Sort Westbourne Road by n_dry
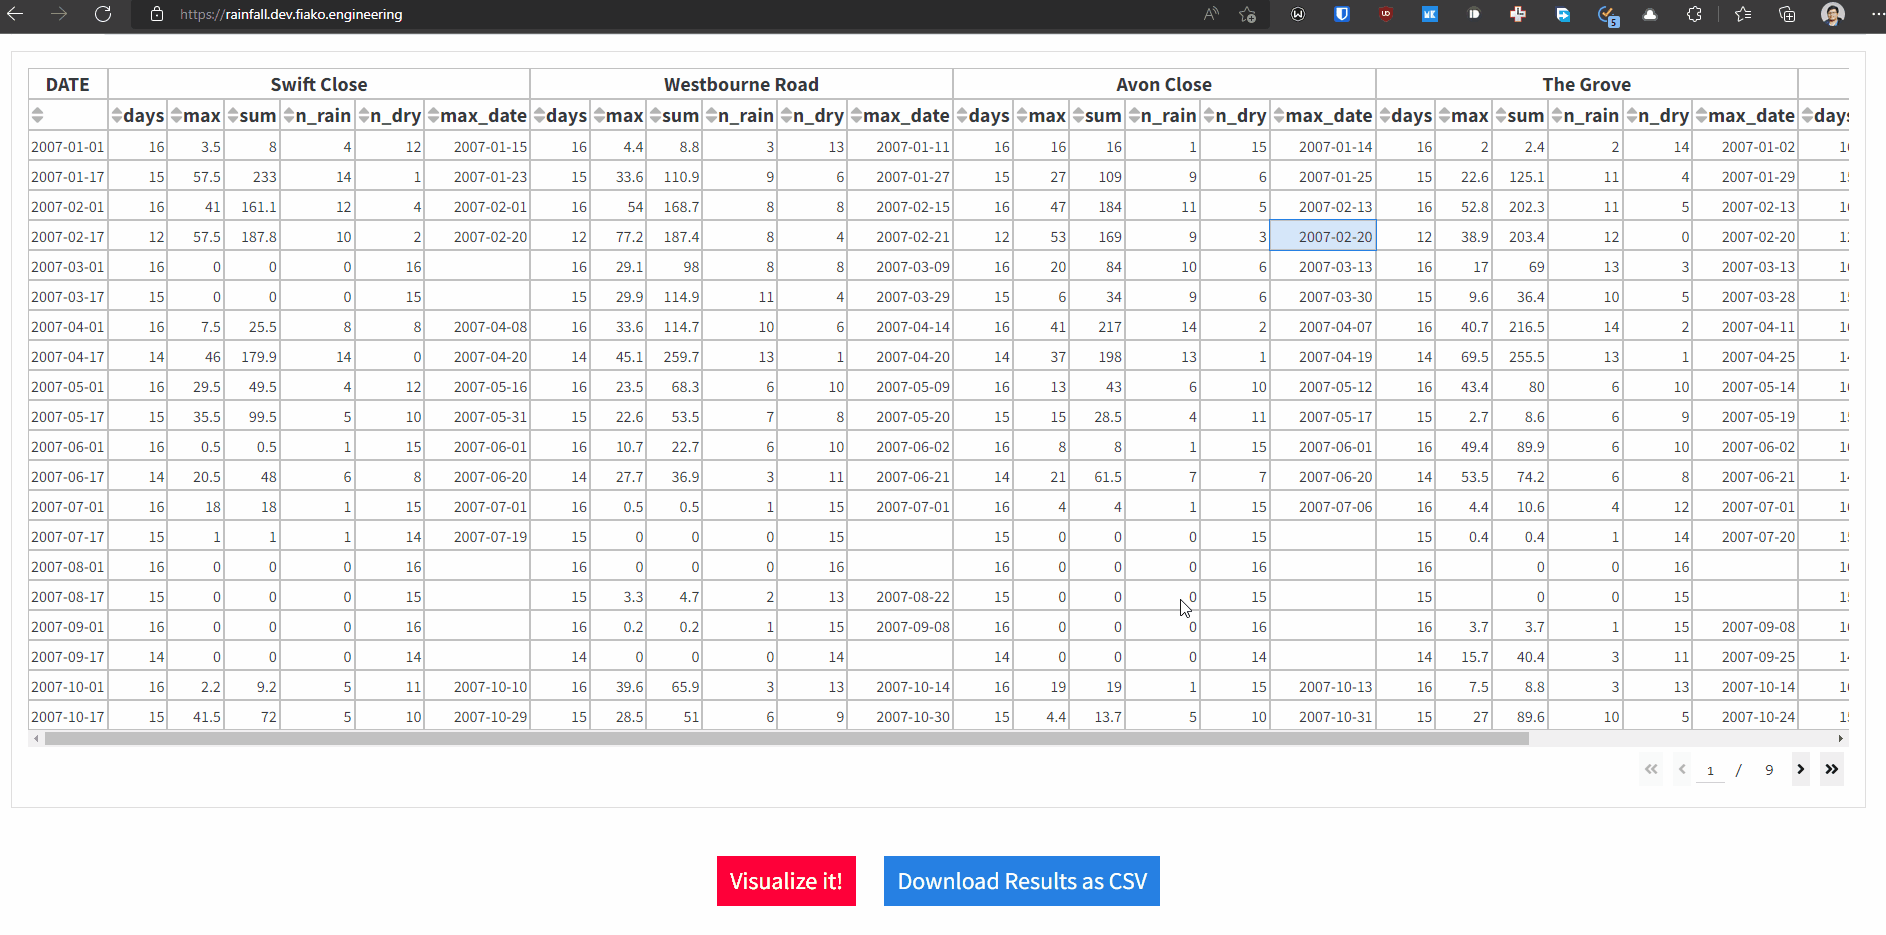 coord(786,115)
